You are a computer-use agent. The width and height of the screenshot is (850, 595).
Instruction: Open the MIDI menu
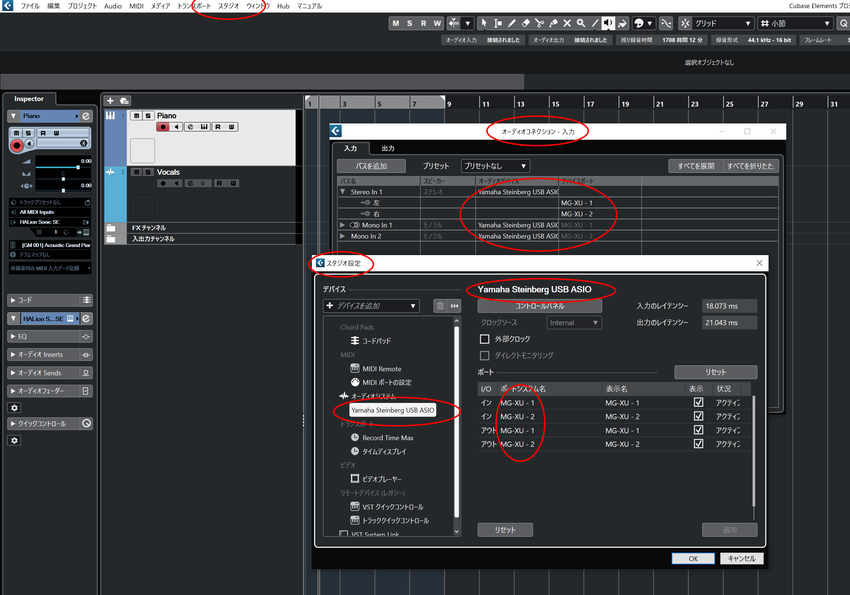(136, 6)
